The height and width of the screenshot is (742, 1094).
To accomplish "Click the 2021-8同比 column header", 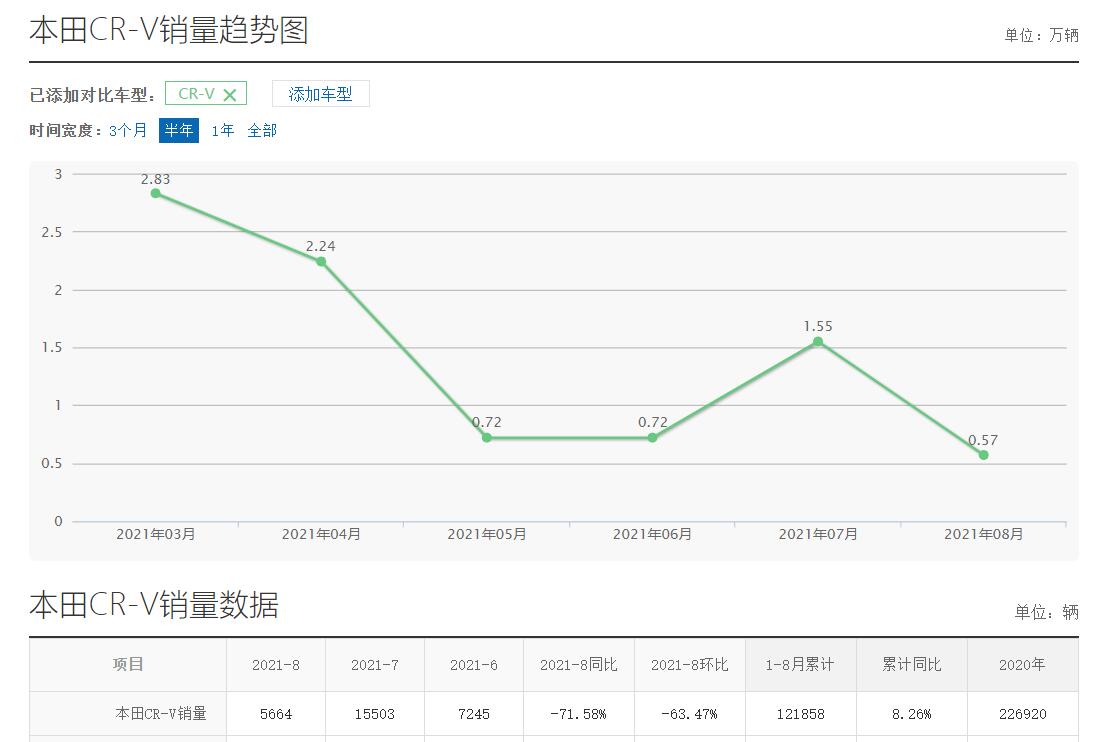I will (578, 665).
